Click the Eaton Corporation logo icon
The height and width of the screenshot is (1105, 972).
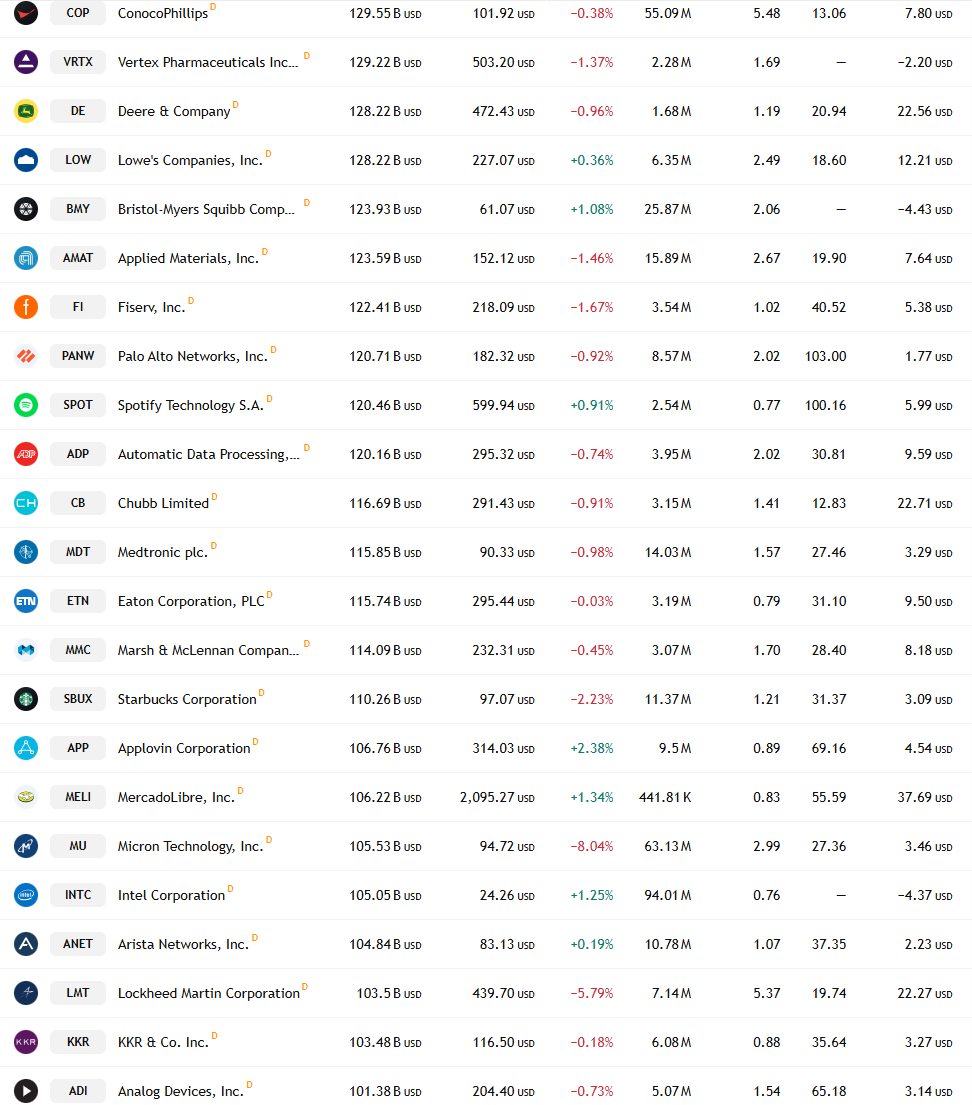[26, 600]
